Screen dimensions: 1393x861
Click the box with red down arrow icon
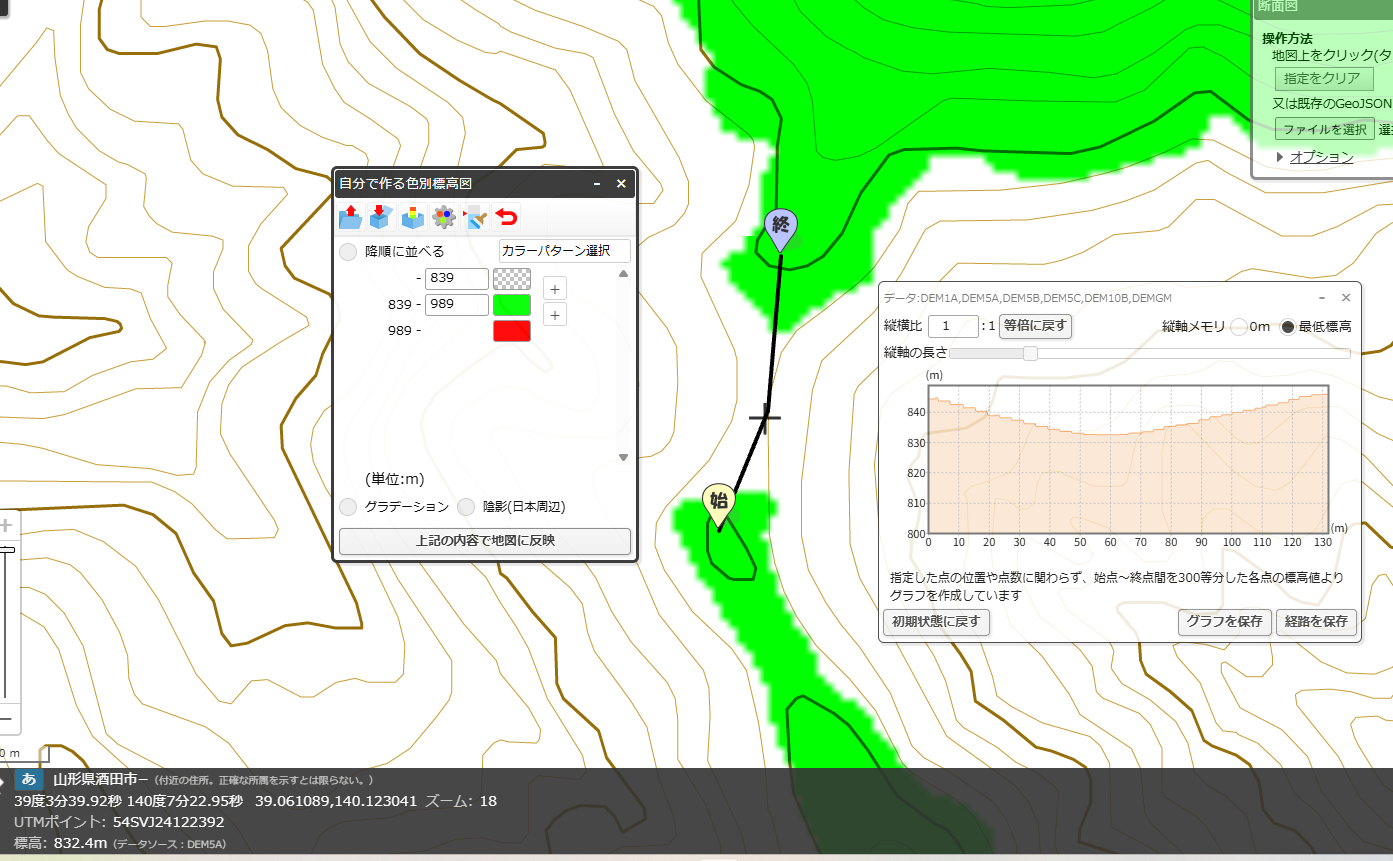[x=380, y=217]
